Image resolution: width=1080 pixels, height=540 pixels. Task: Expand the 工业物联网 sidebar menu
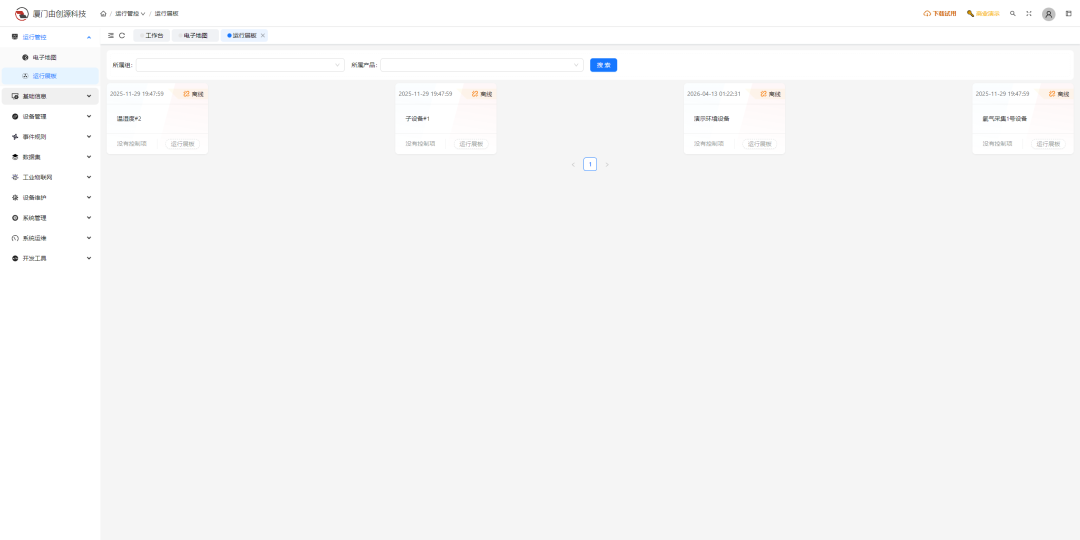(50, 177)
